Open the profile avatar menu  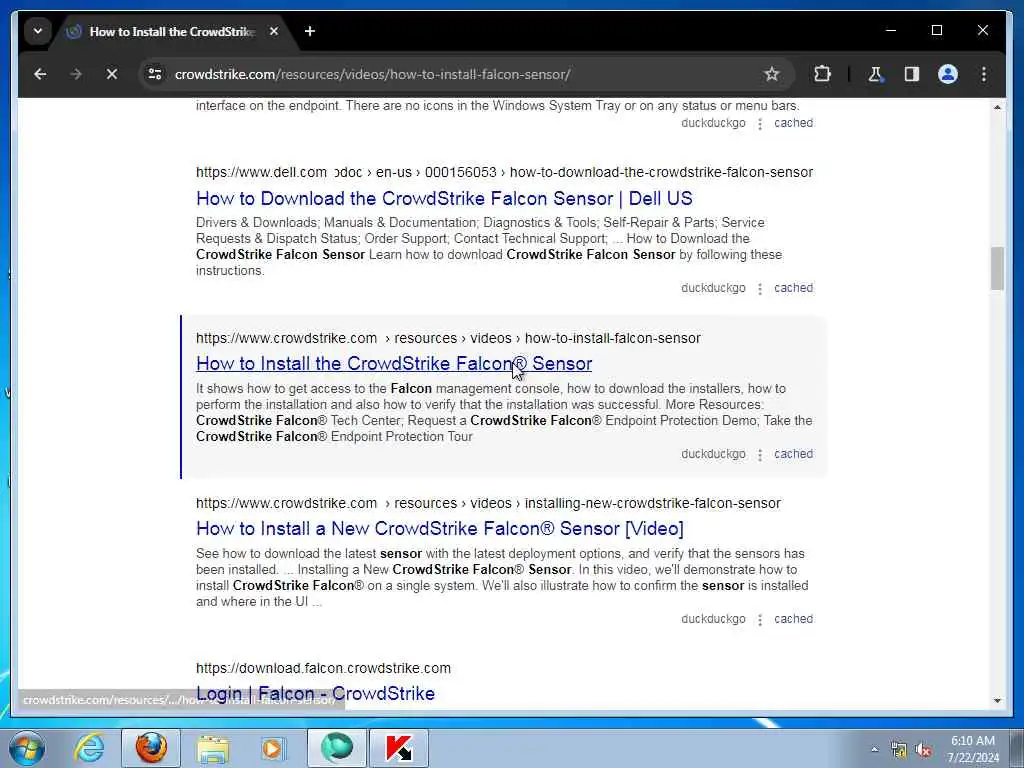pyautogui.click(x=948, y=74)
